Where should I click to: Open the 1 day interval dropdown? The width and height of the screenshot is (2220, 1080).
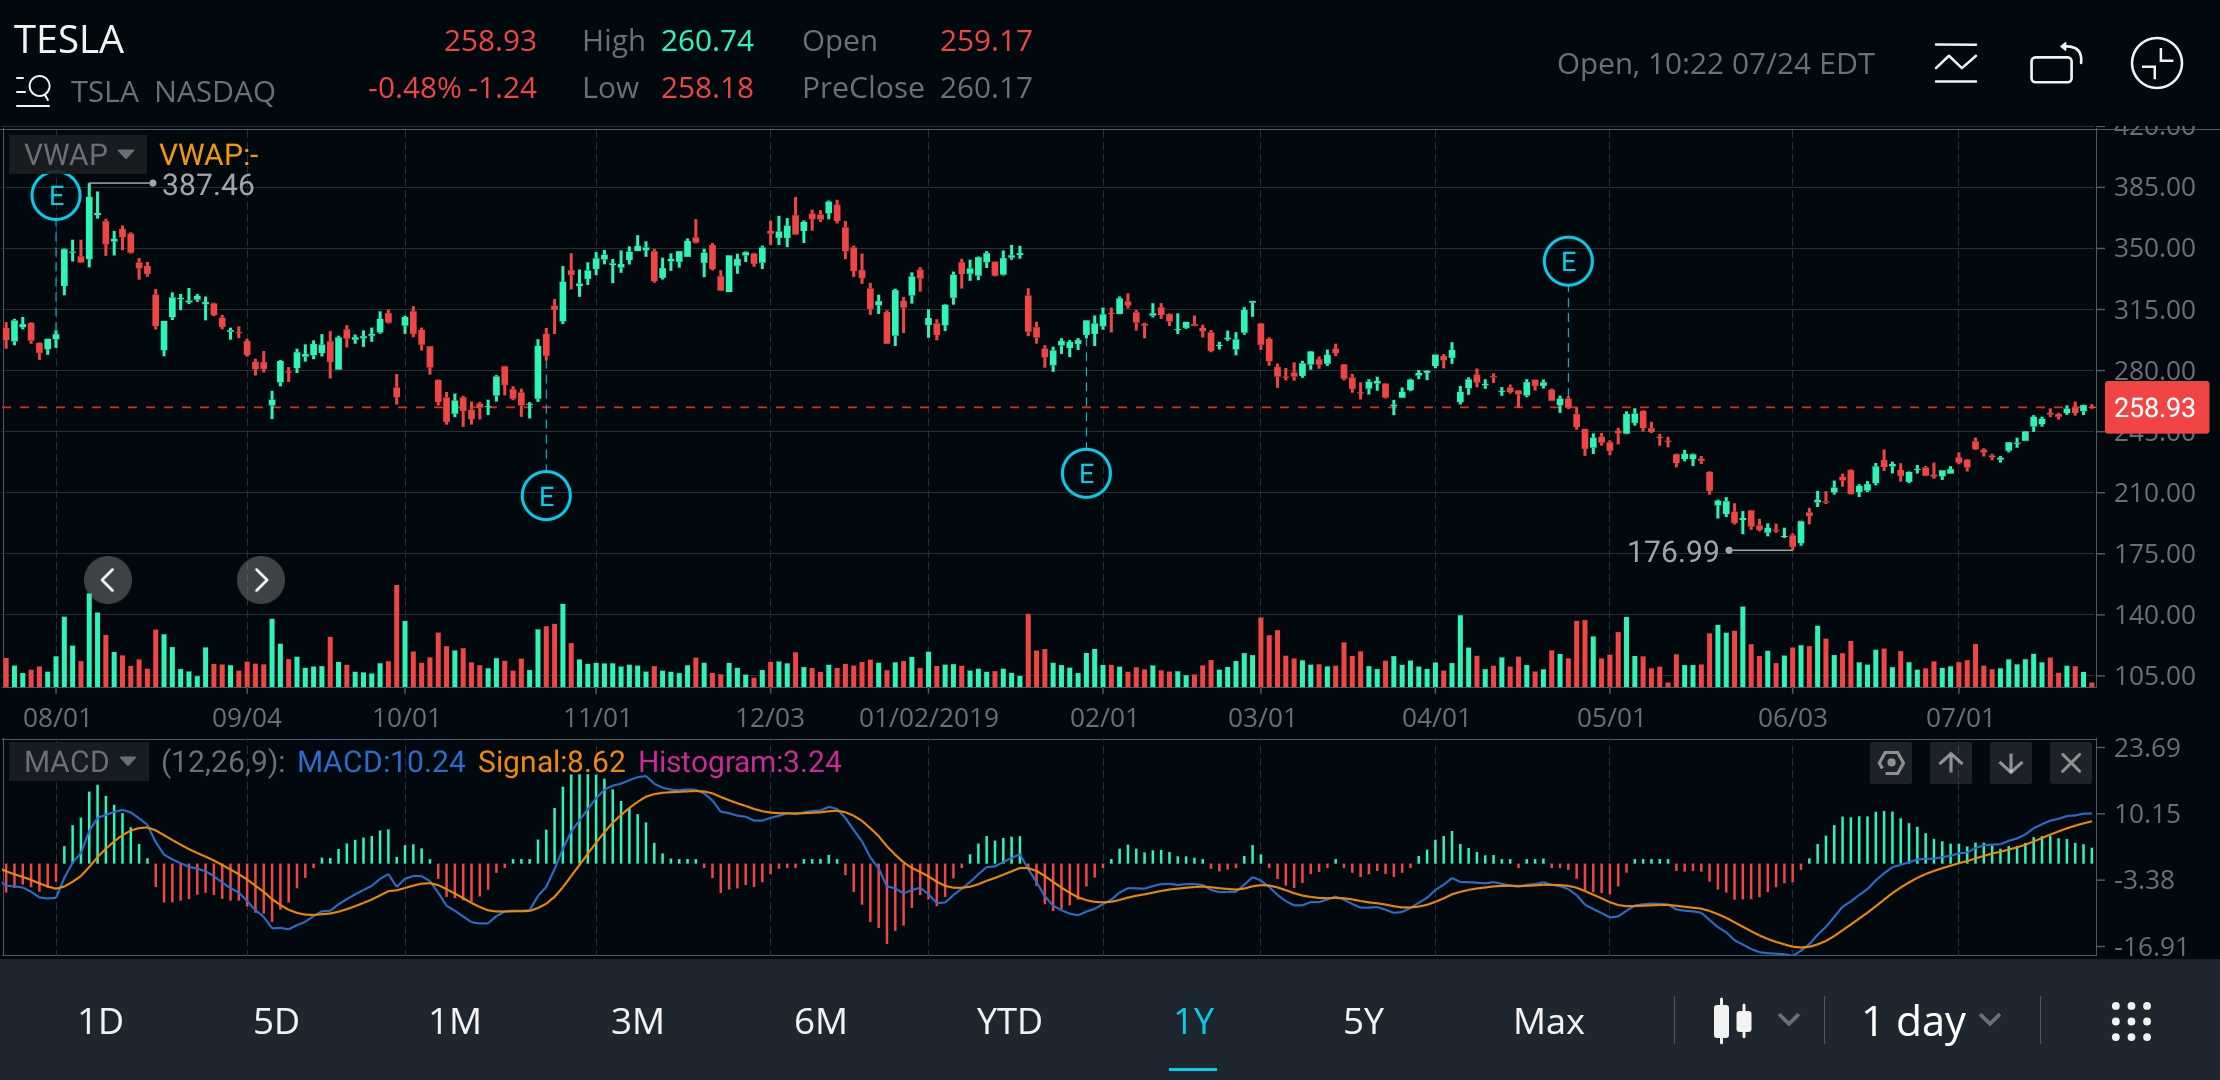[x=1931, y=1021]
